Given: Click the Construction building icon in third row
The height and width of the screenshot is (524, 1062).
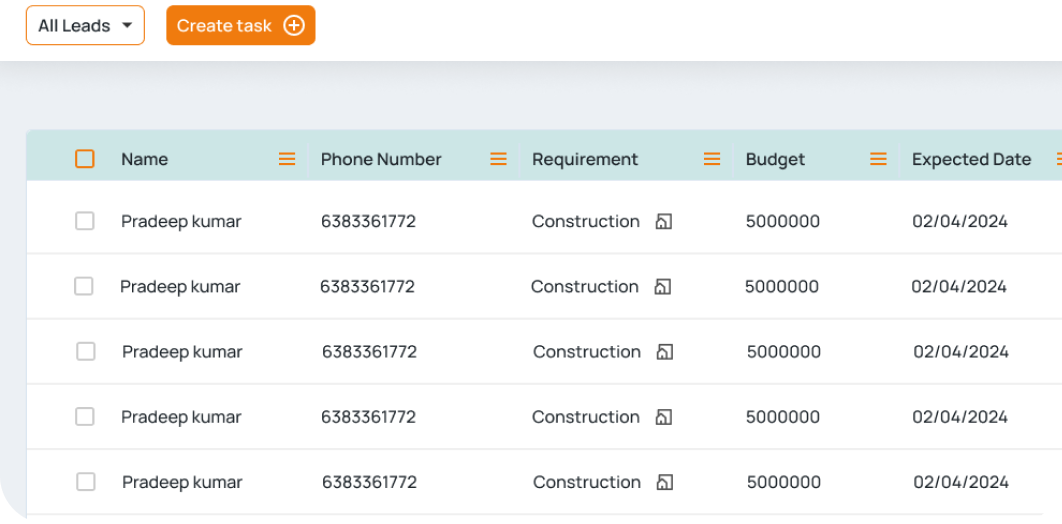Looking at the screenshot, I should [x=665, y=351].
